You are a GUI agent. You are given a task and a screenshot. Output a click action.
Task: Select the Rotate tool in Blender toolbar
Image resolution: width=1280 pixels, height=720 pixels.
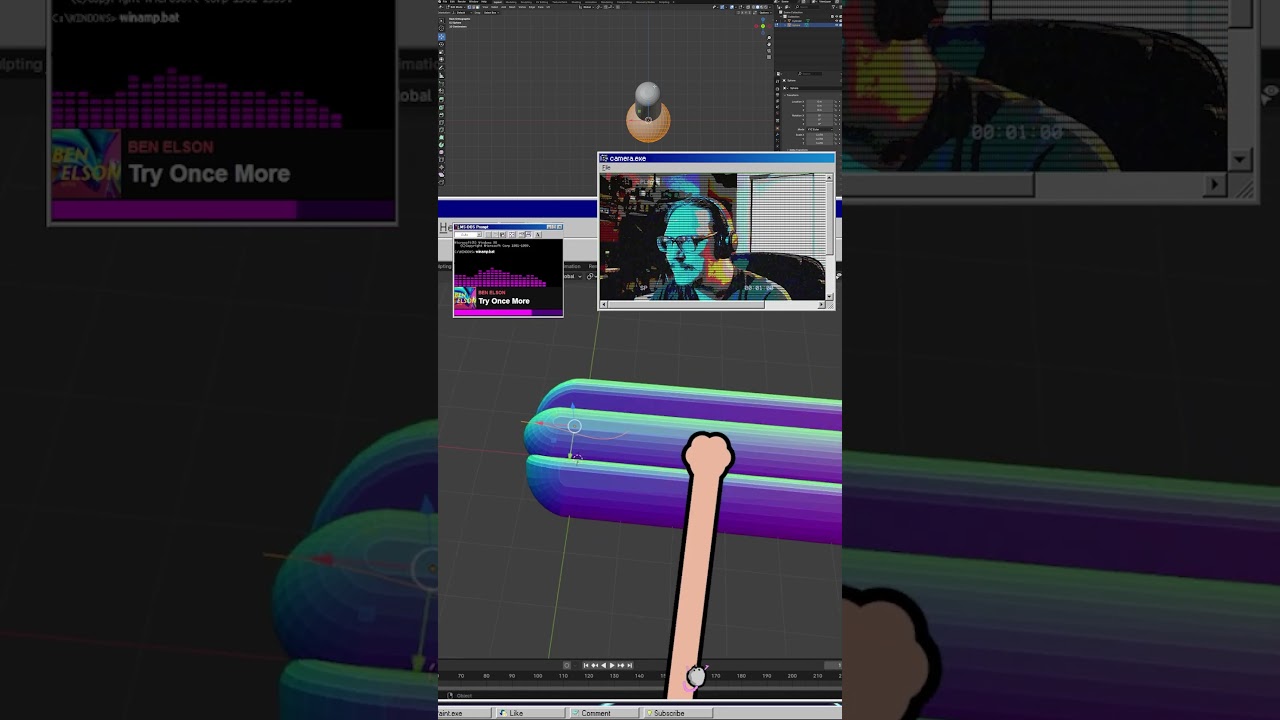441,44
